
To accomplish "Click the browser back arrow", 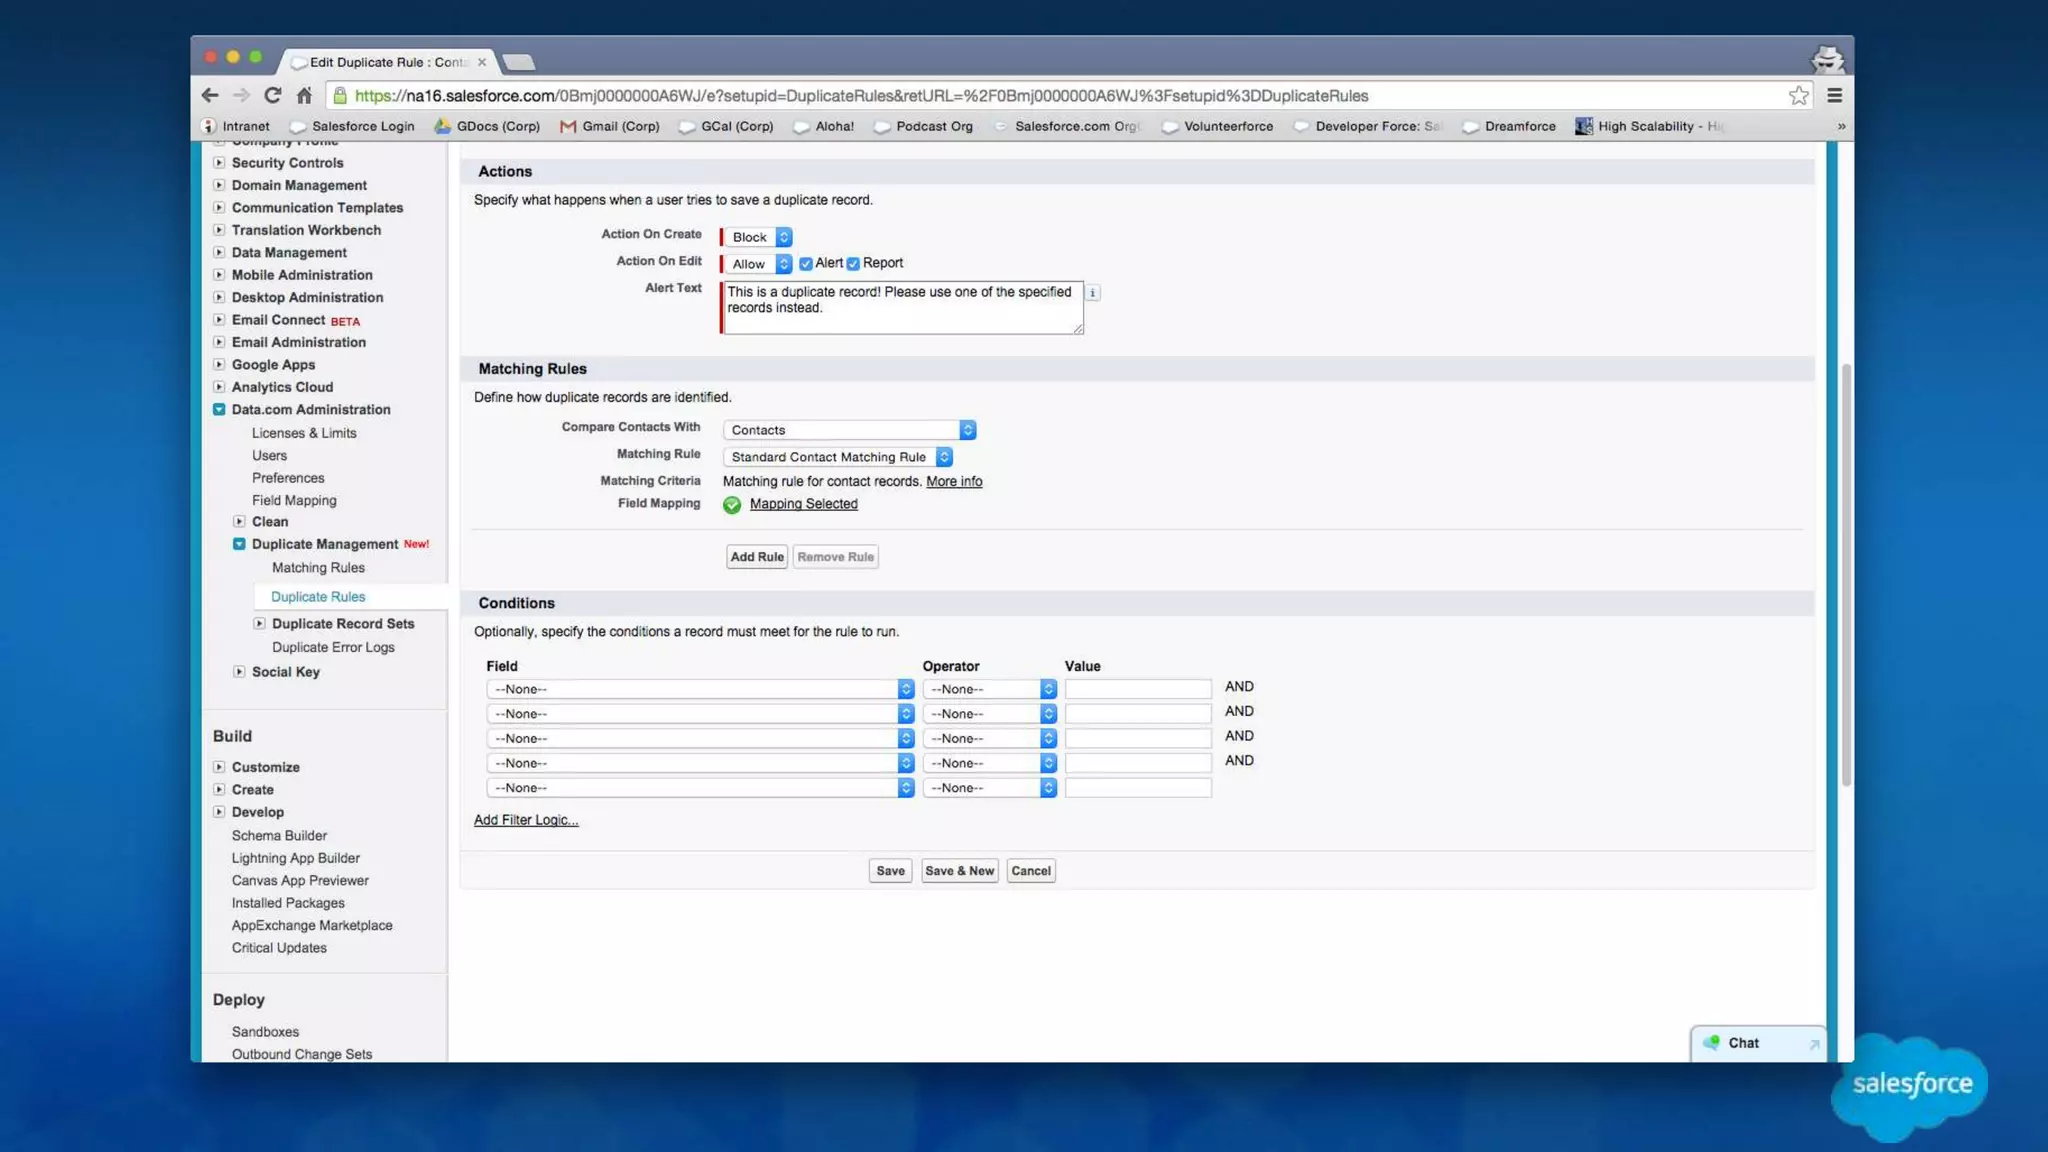I will (209, 95).
